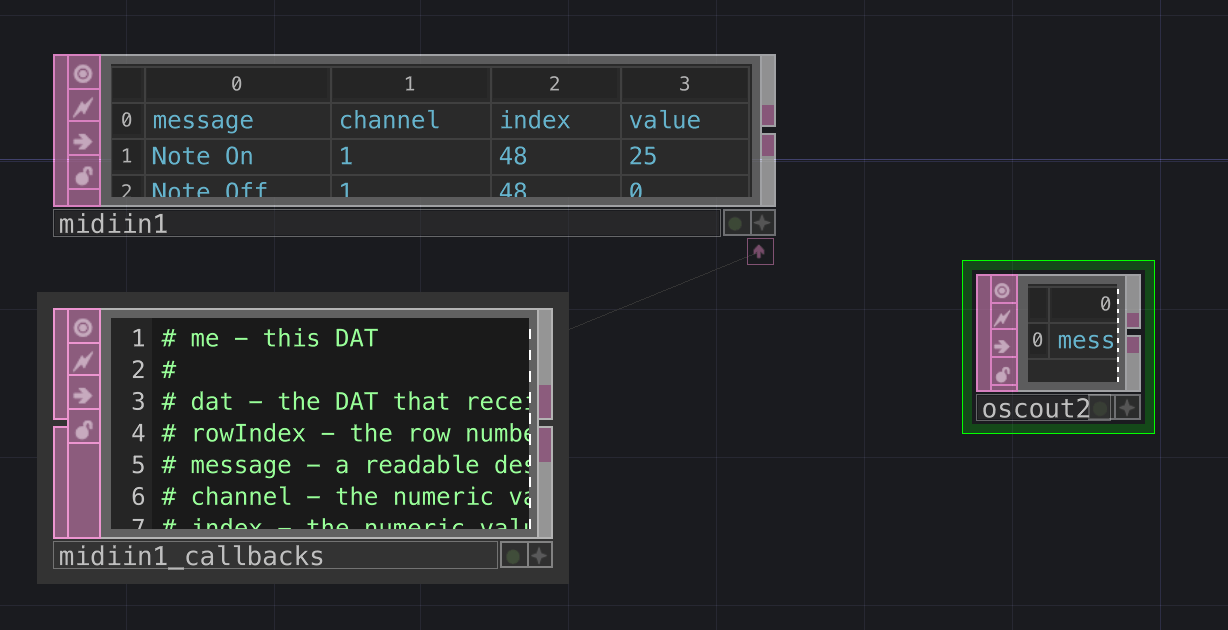Click the '# message - a readable' comment line
Image resolution: width=1228 pixels, height=630 pixels.
[x=345, y=465]
